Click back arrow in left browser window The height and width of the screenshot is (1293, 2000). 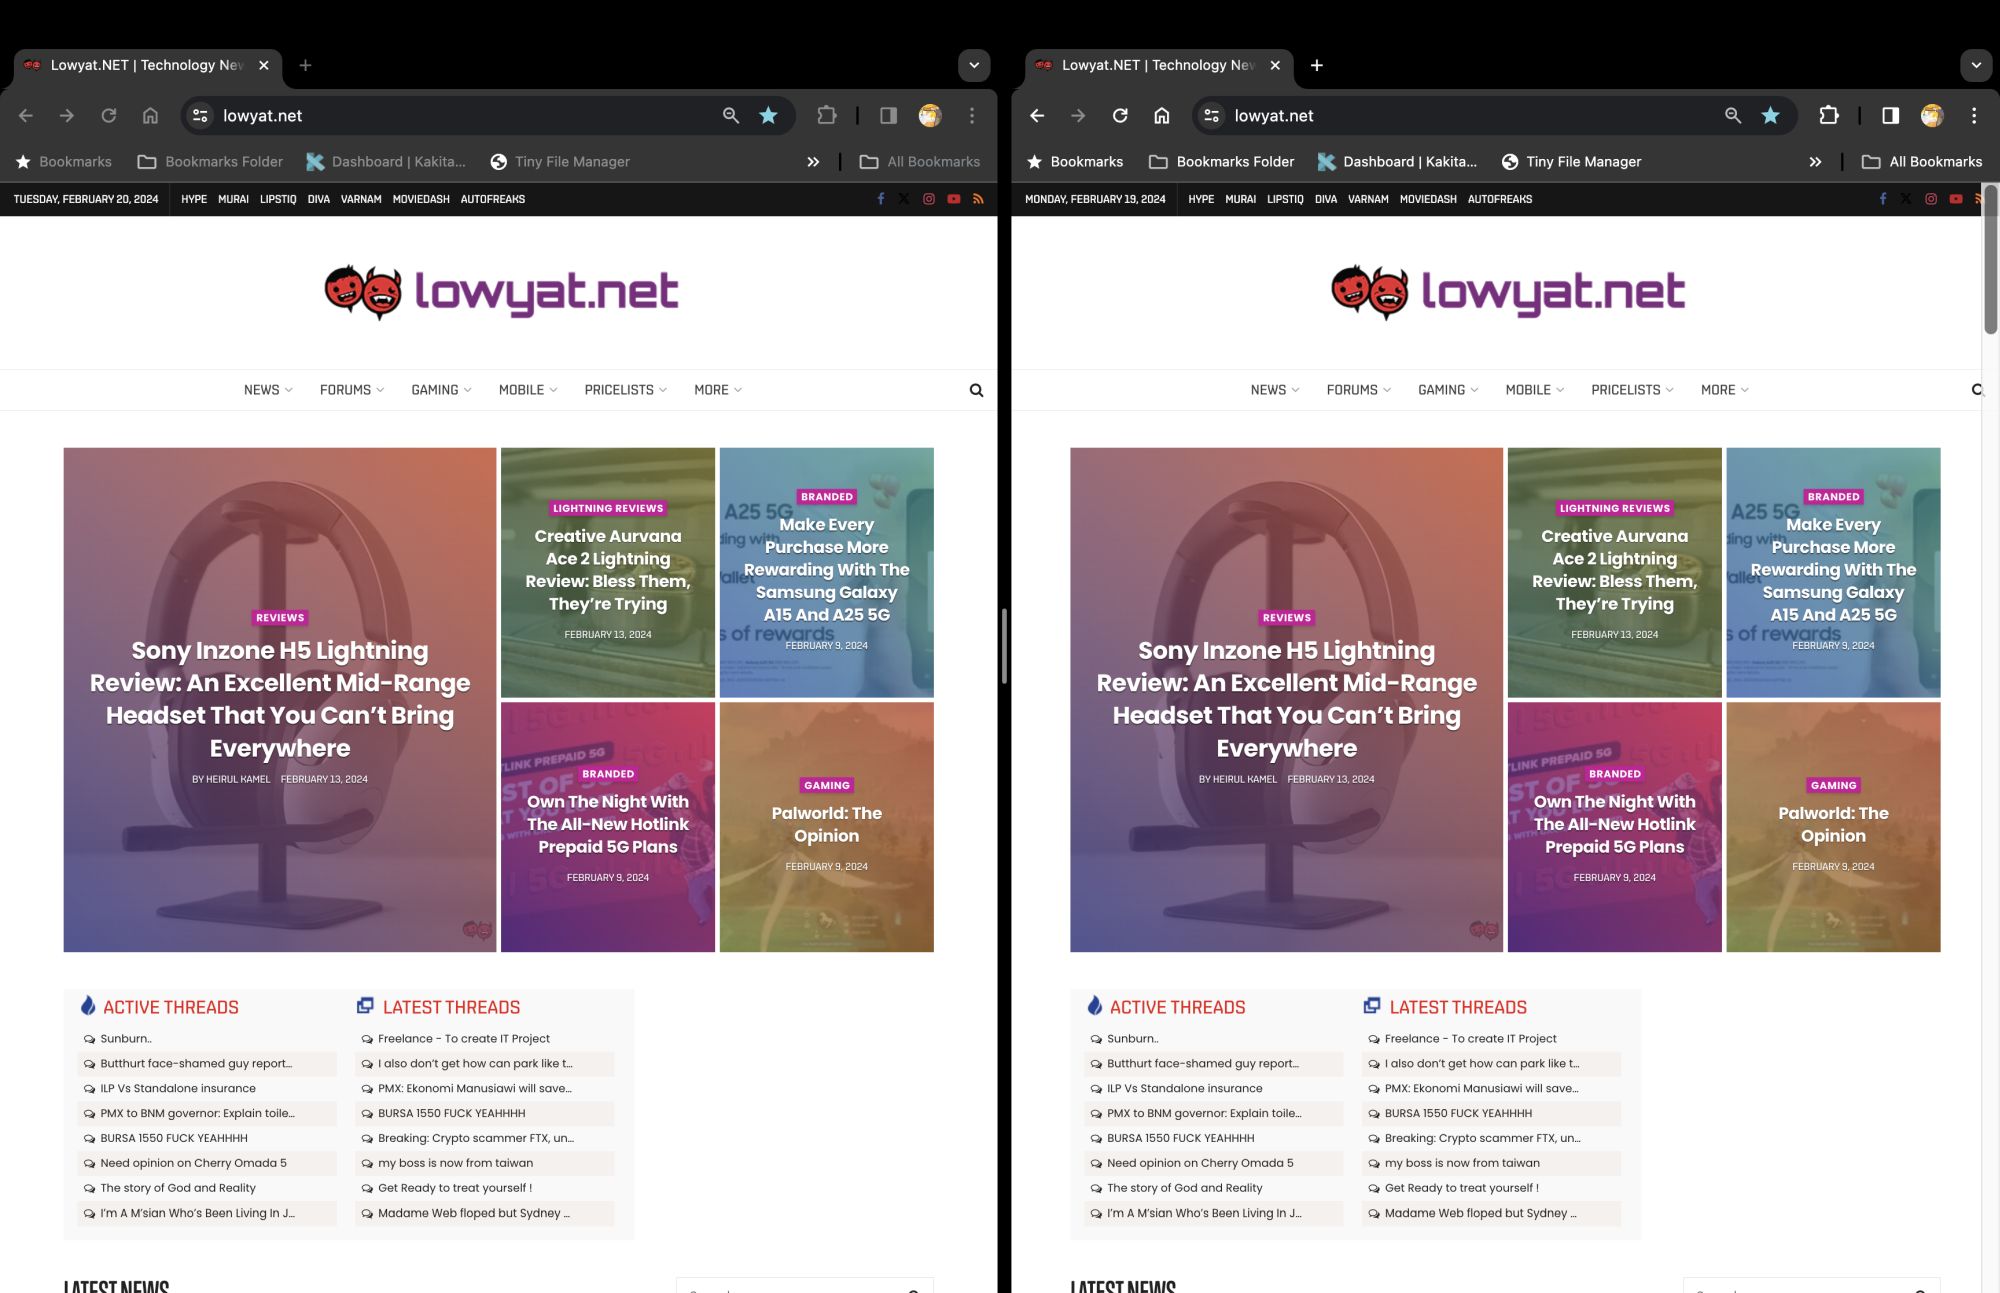(26, 115)
